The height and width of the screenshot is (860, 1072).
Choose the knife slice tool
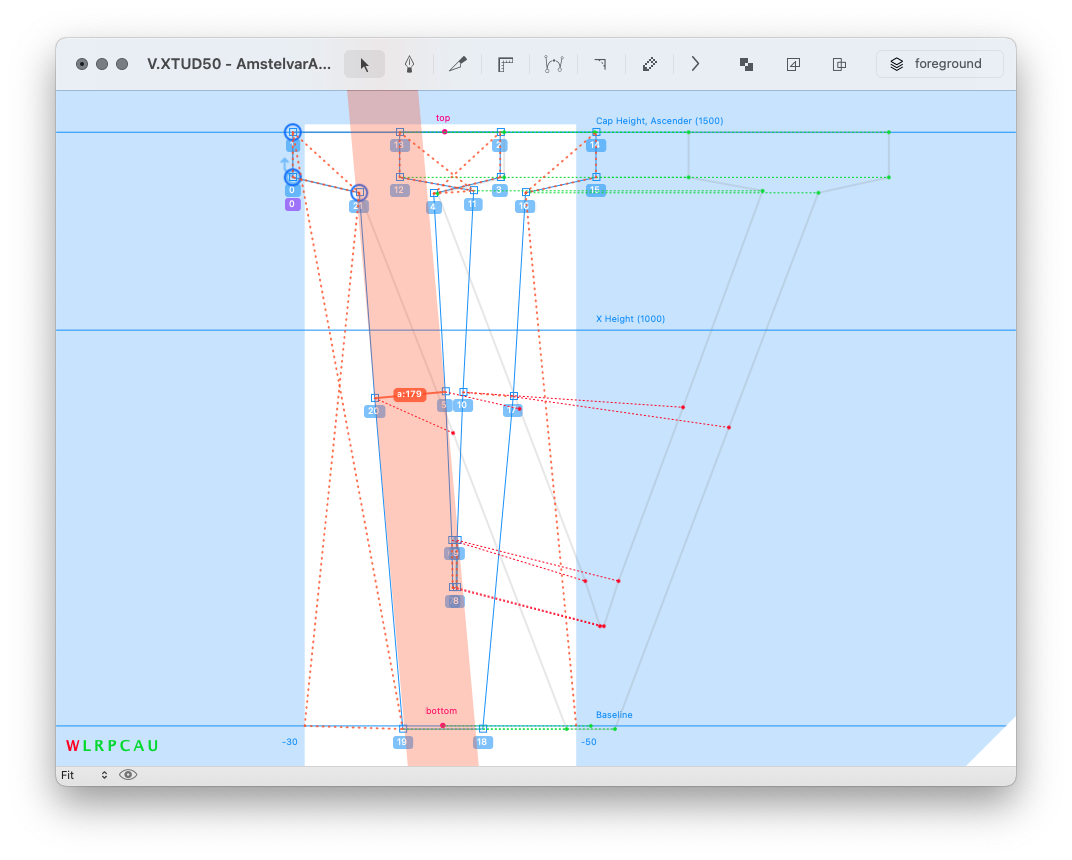tap(458, 64)
